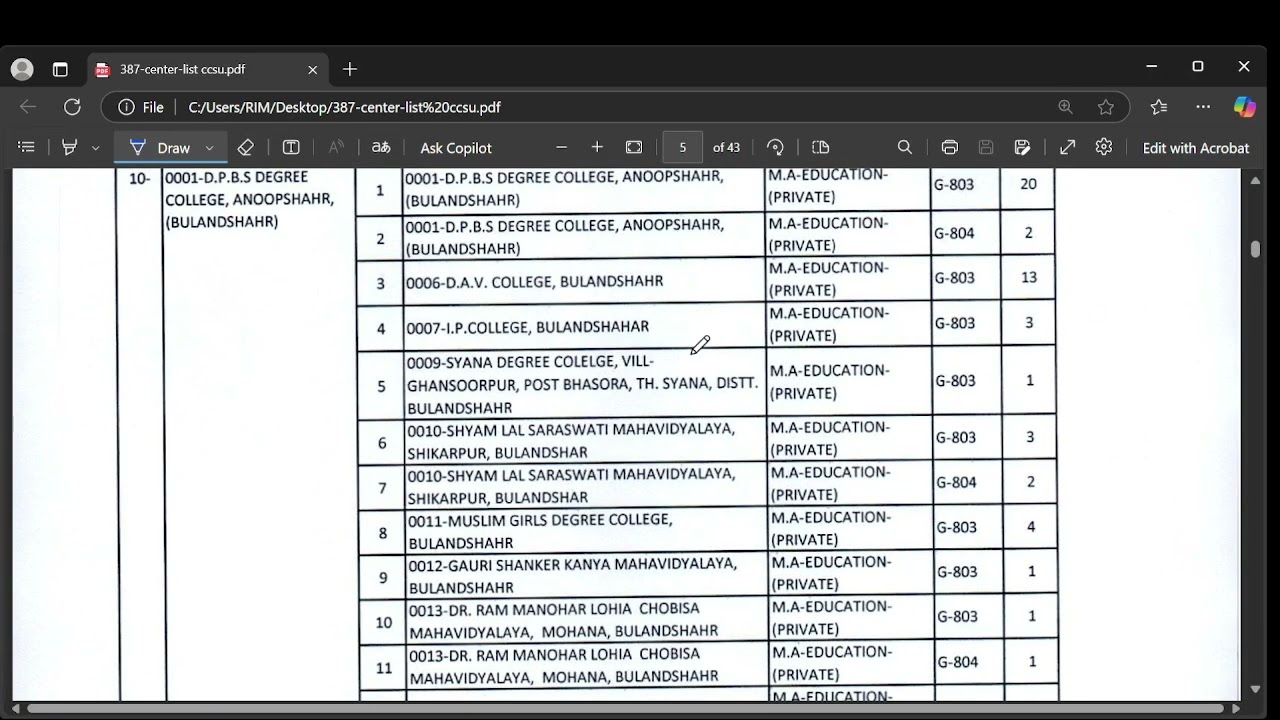Add a text box tool

(x=291, y=147)
